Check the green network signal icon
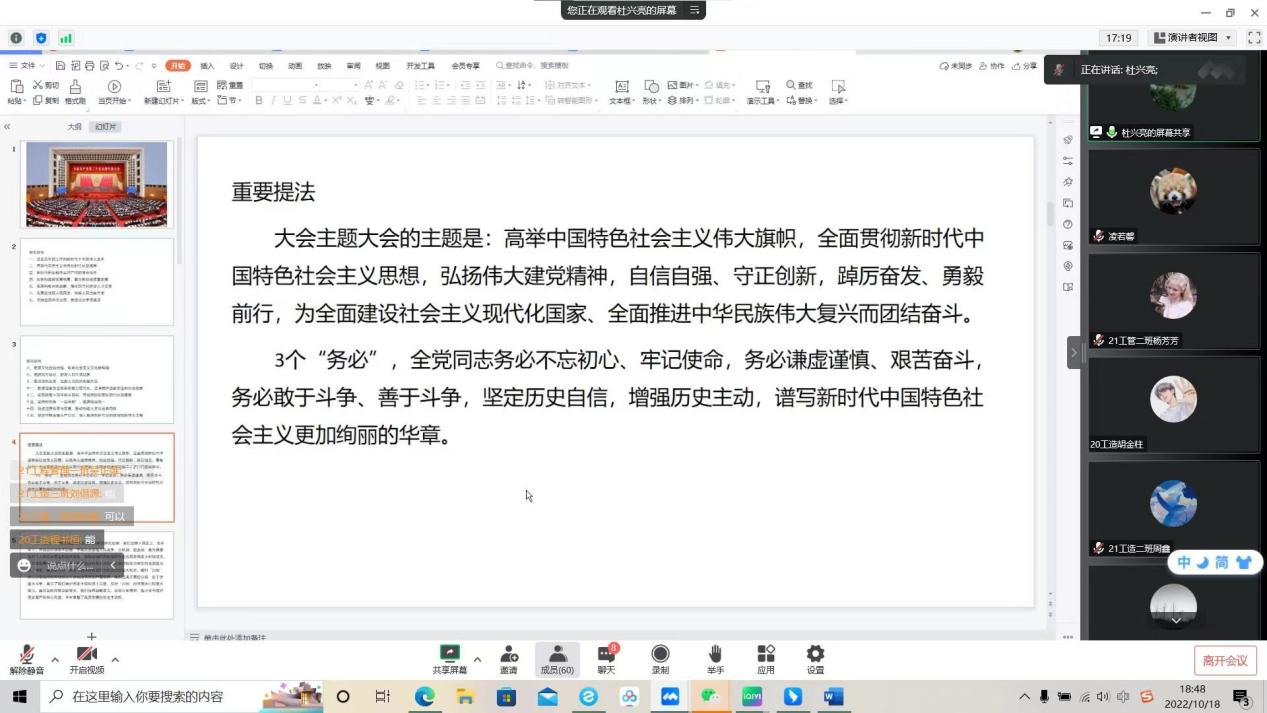The height and width of the screenshot is (713, 1267). coord(66,38)
